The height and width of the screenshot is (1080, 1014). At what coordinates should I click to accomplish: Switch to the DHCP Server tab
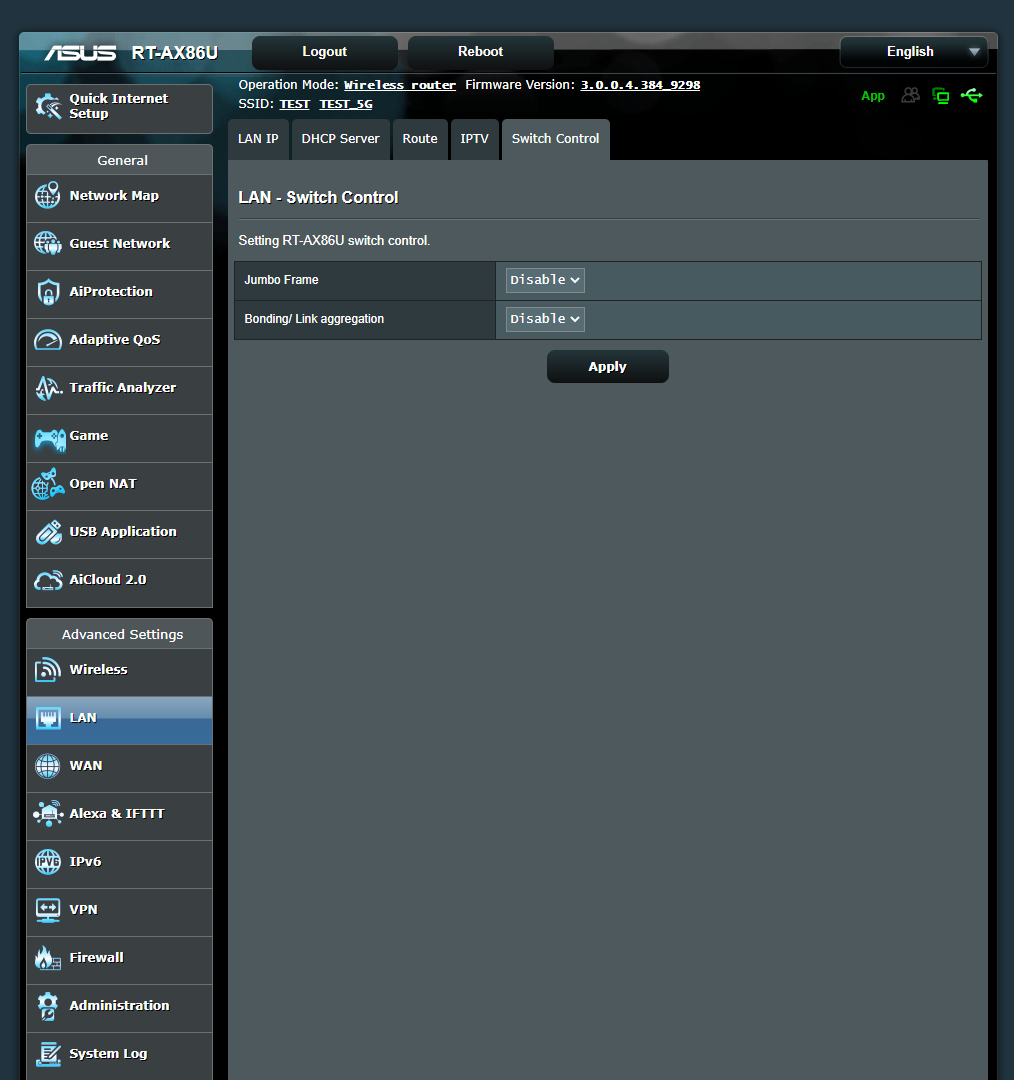(340, 139)
